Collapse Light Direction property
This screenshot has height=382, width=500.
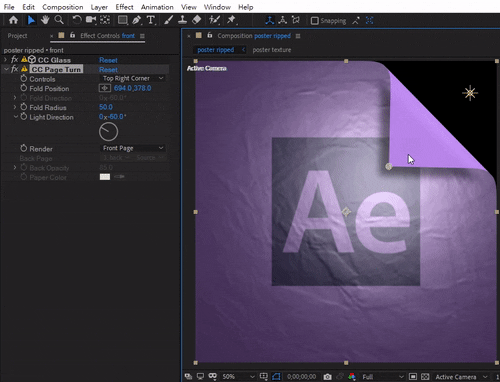point(15,117)
